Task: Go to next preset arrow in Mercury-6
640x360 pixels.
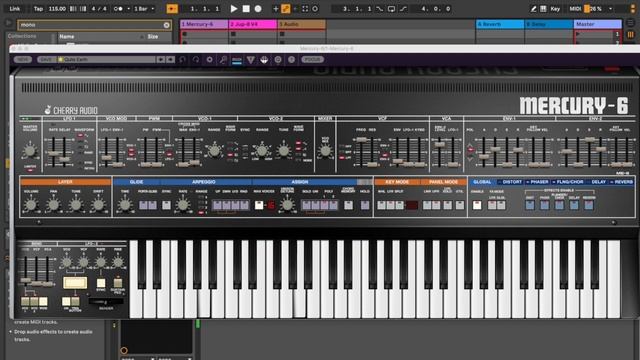Action: pyautogui.click(x=170, y=60)
